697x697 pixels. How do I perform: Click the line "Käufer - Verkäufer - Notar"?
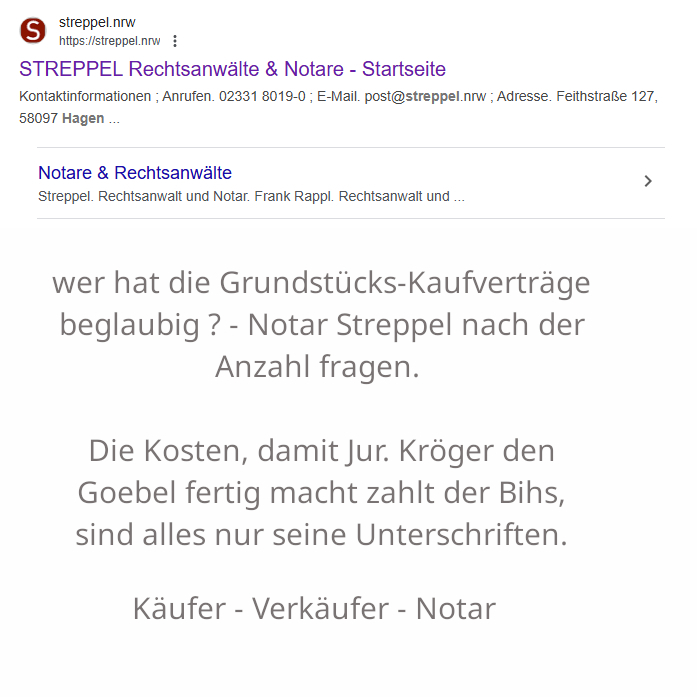(314, 608)
